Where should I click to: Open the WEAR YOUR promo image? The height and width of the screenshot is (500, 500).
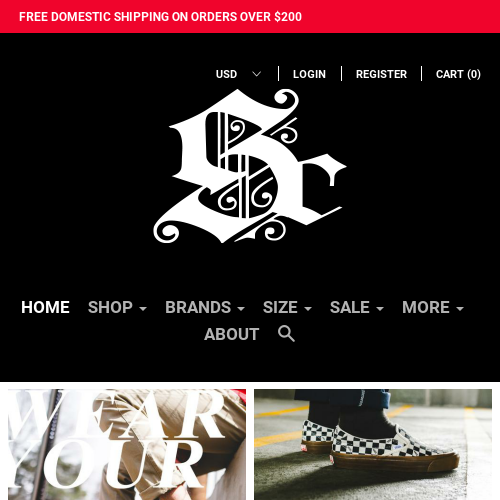pyautogui.click(x=127, y=444)
